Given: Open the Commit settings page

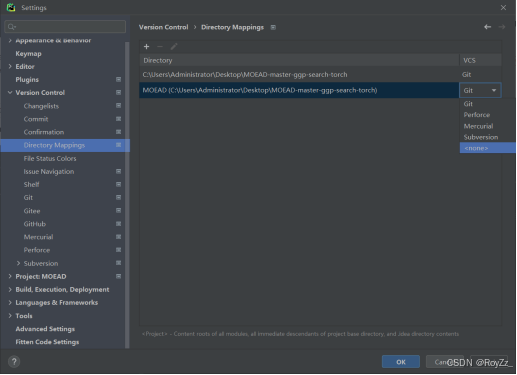Looking at the screenshot, I should (x=36, y=119).
